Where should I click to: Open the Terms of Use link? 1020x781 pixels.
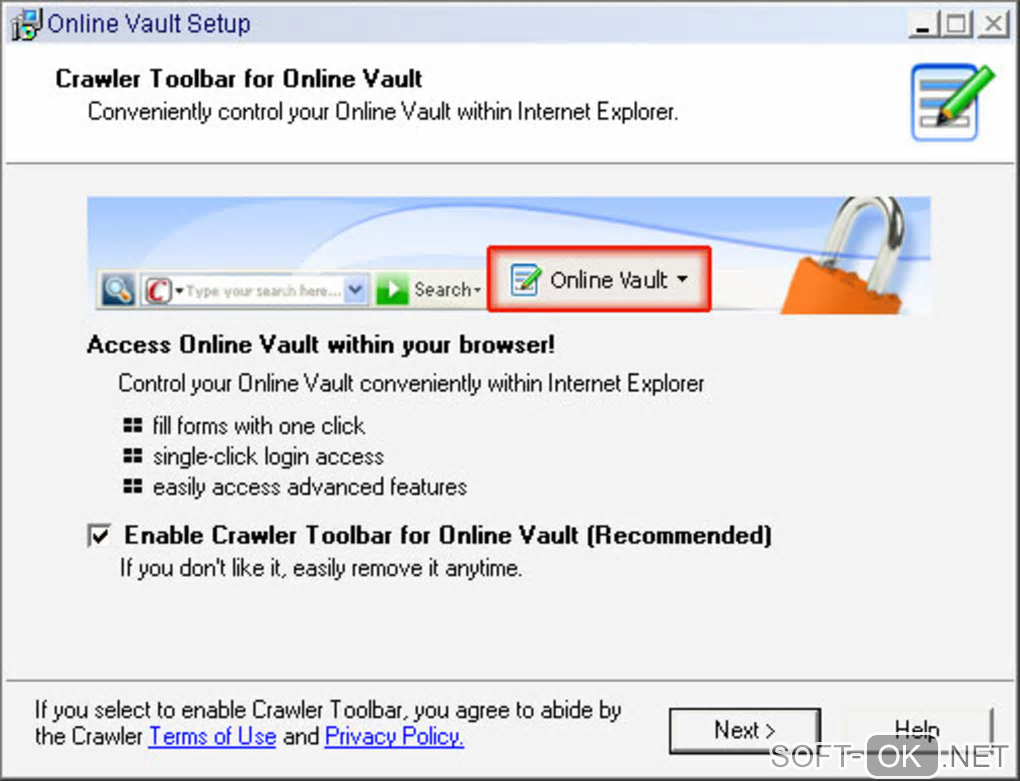213,736
